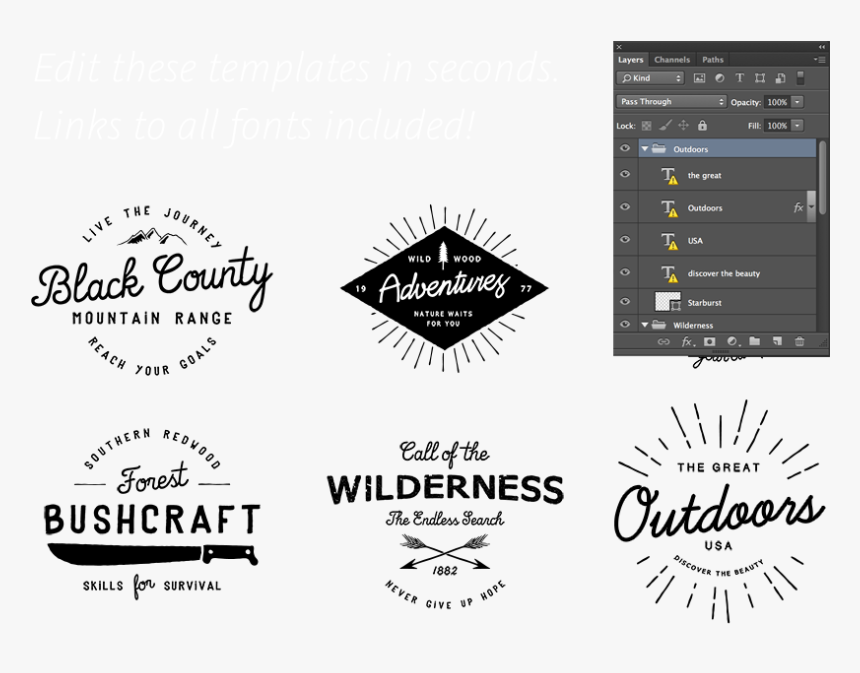This screenshot has height=673, width=860.
Task: Hide the Starburst layer
Action: coord(625,301)
